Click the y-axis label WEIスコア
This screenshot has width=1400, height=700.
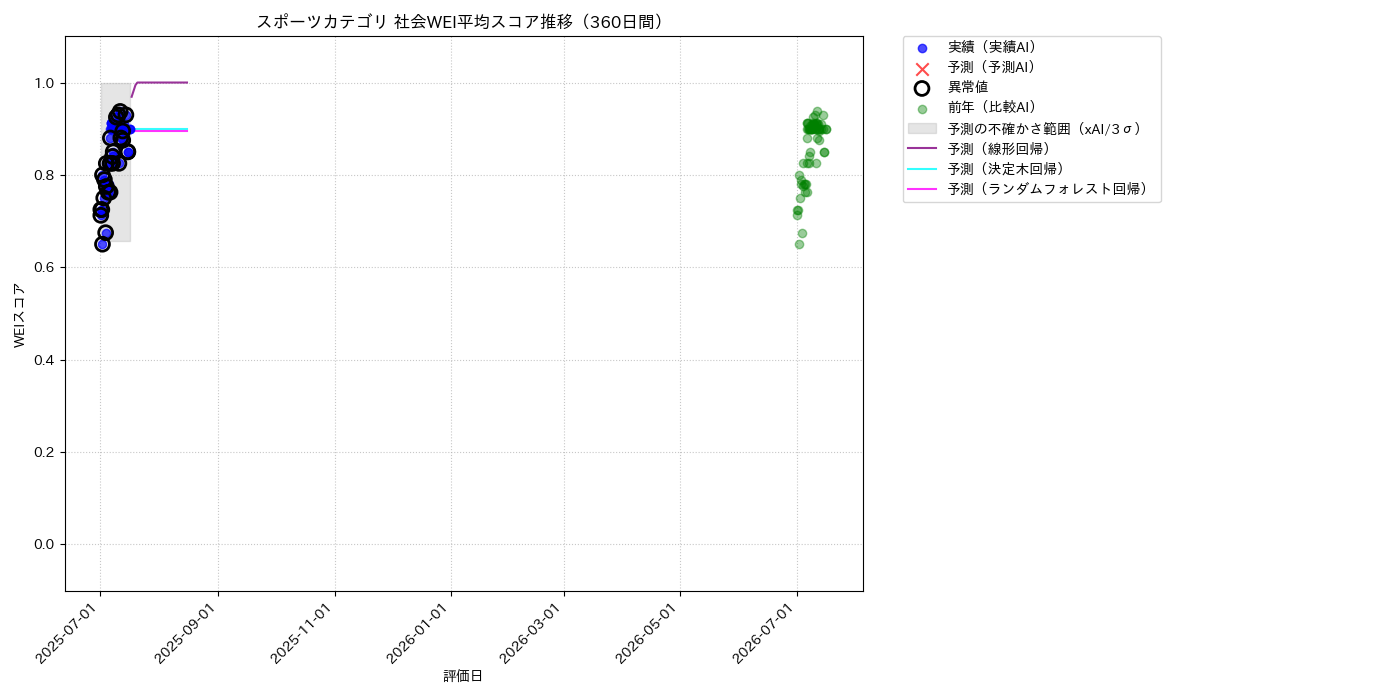[x=20, y=315]
